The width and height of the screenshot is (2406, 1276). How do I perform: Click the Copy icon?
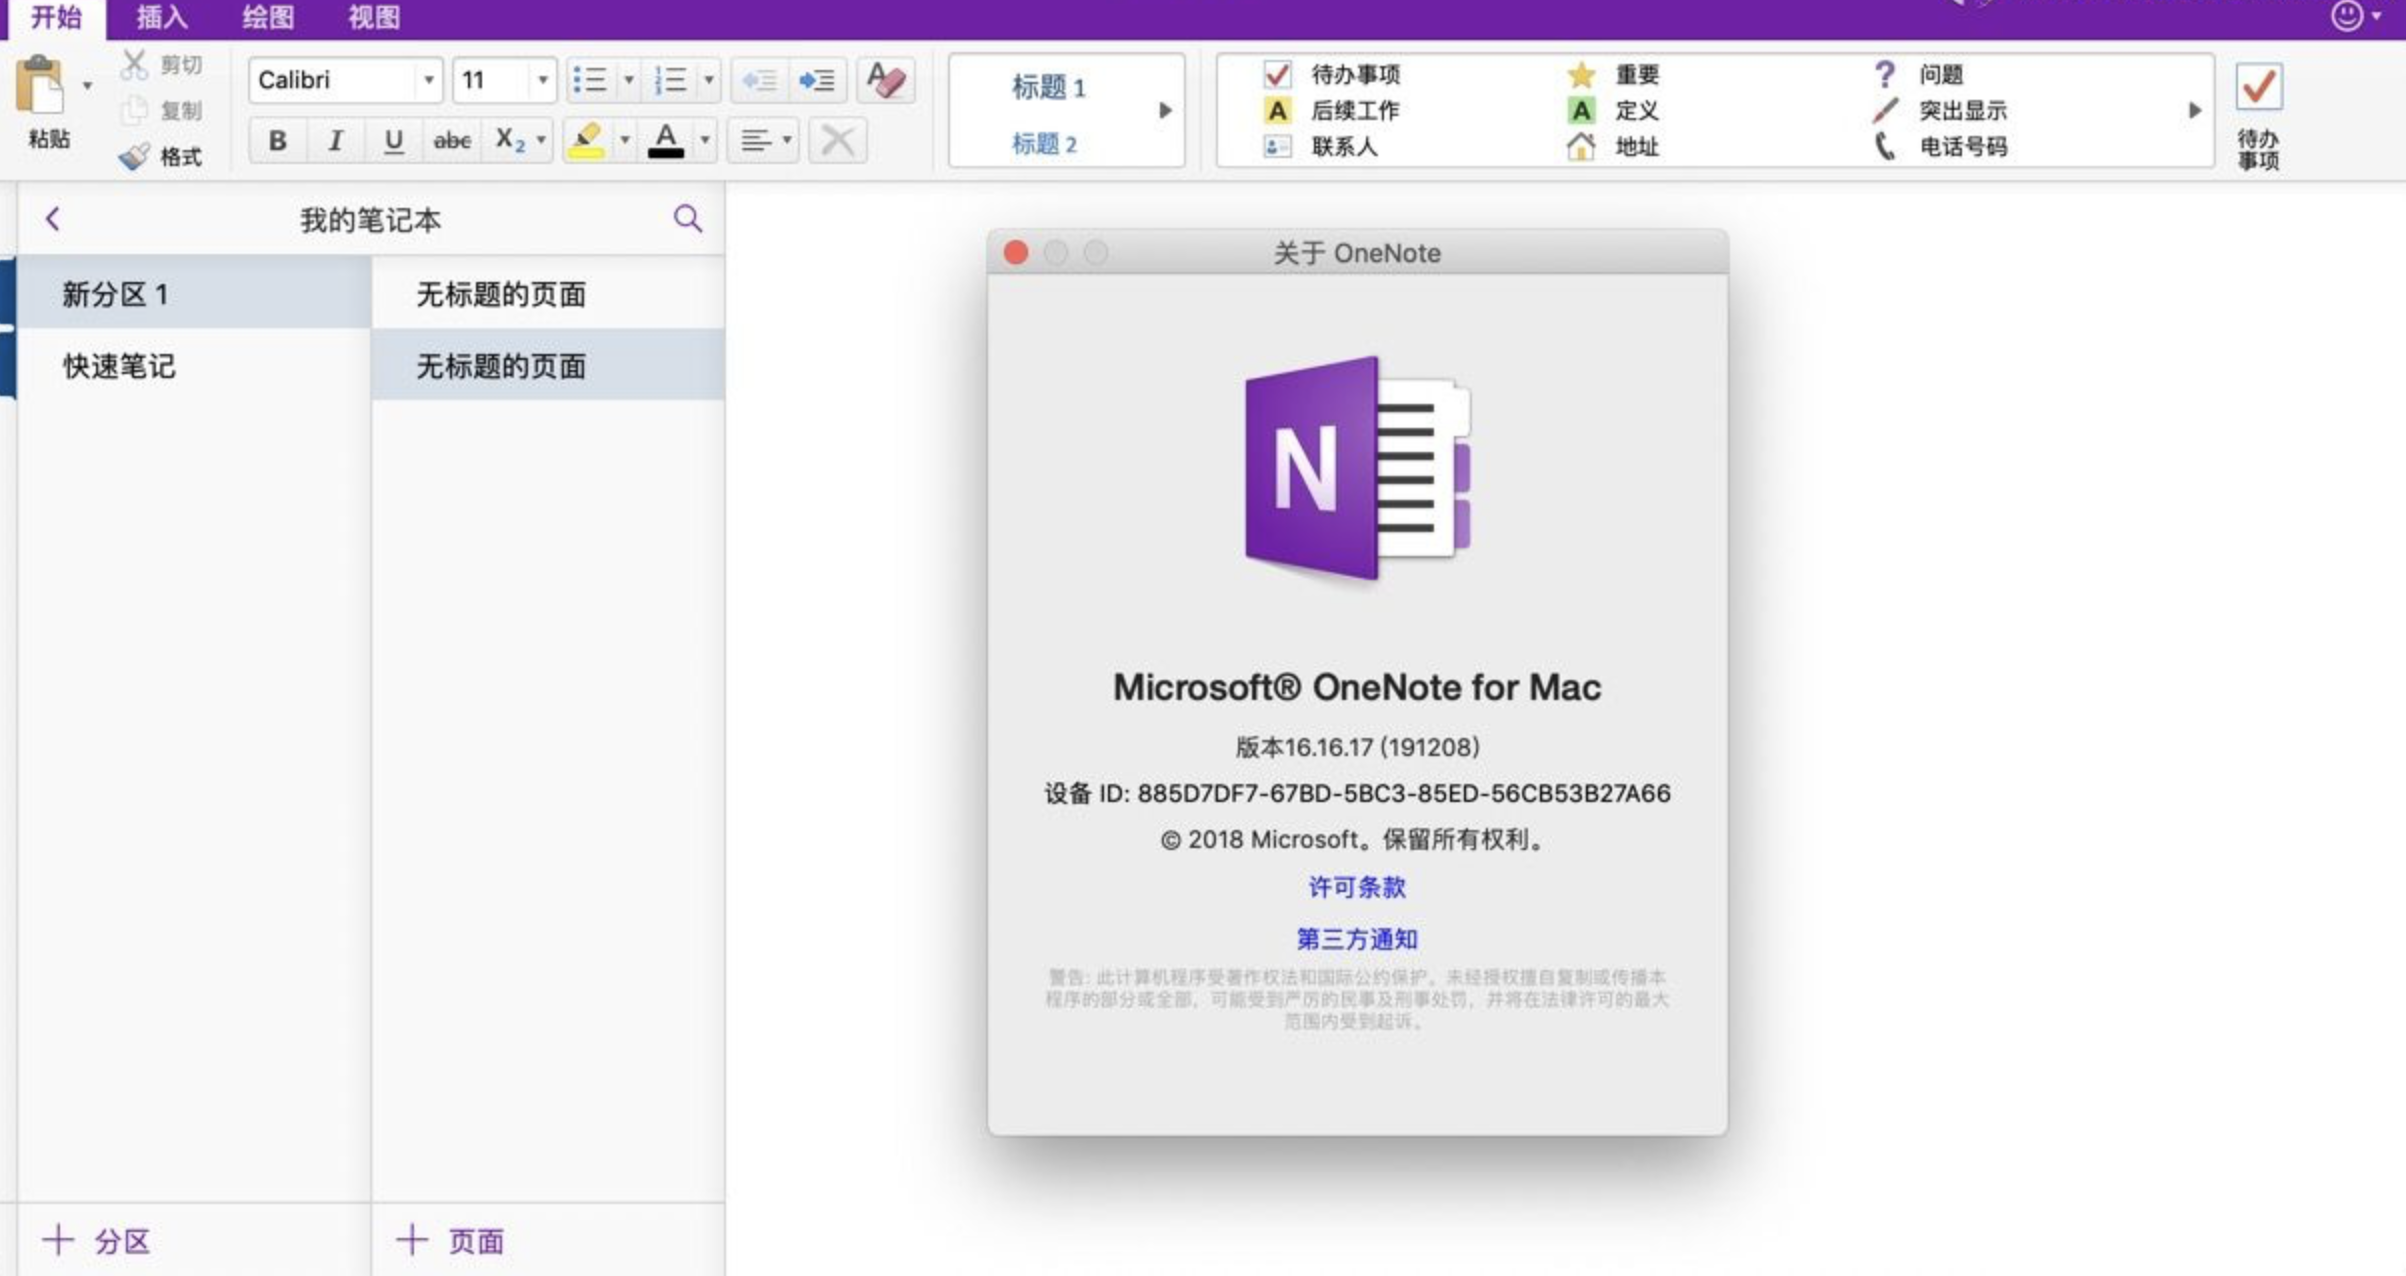134,109
